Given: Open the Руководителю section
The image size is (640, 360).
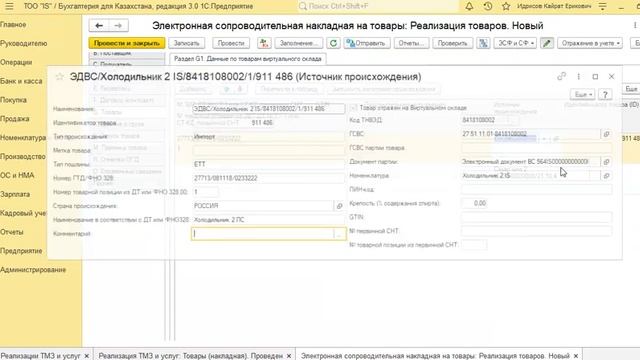Looking at the screenshot, I should pyautogui.click(x=24, y=43).
